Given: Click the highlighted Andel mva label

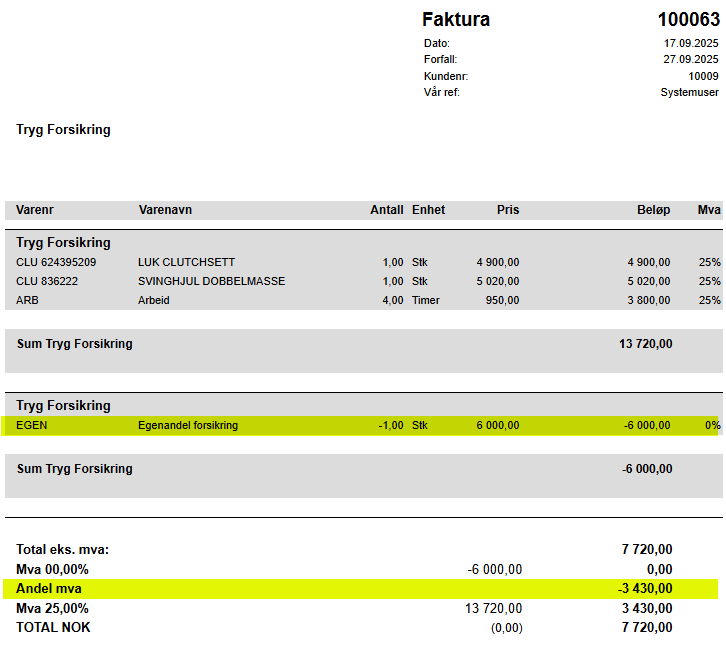Looking at the screenshot, I should click(x=49, y=589).
